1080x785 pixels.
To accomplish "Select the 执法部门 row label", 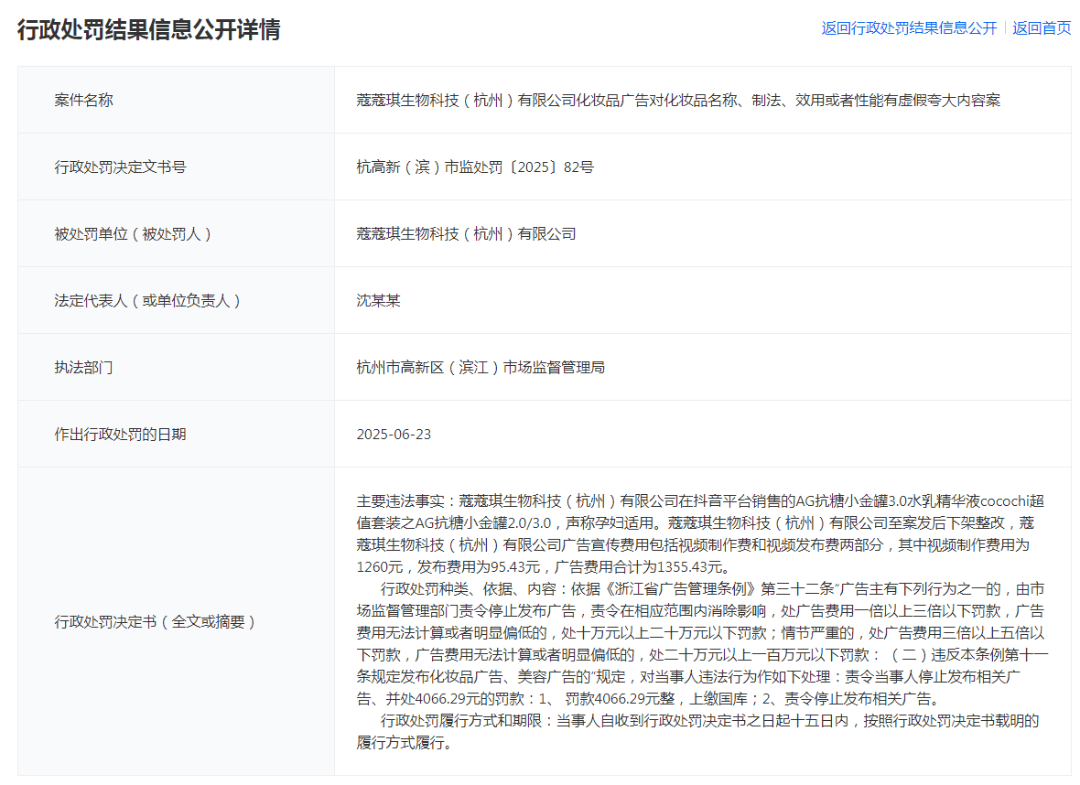I will 84,367.
